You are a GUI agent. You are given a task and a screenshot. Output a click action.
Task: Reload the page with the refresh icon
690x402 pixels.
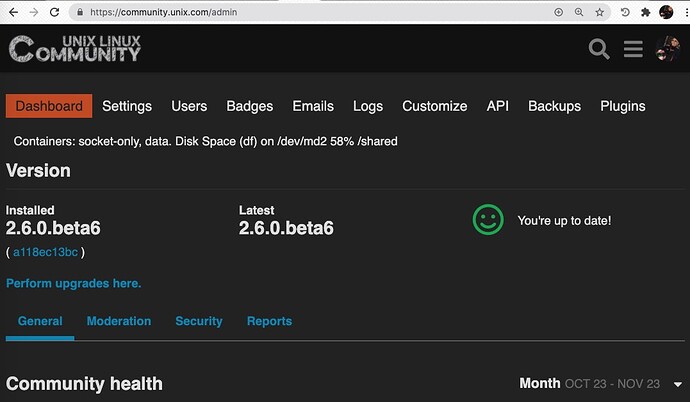point(54,12)
